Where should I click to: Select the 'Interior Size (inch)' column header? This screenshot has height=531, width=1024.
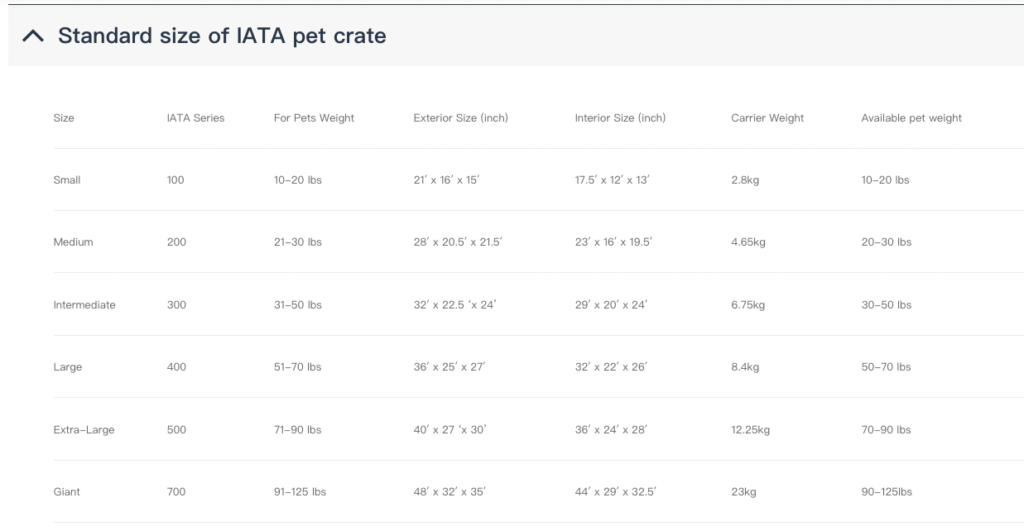tap(620, 118)
